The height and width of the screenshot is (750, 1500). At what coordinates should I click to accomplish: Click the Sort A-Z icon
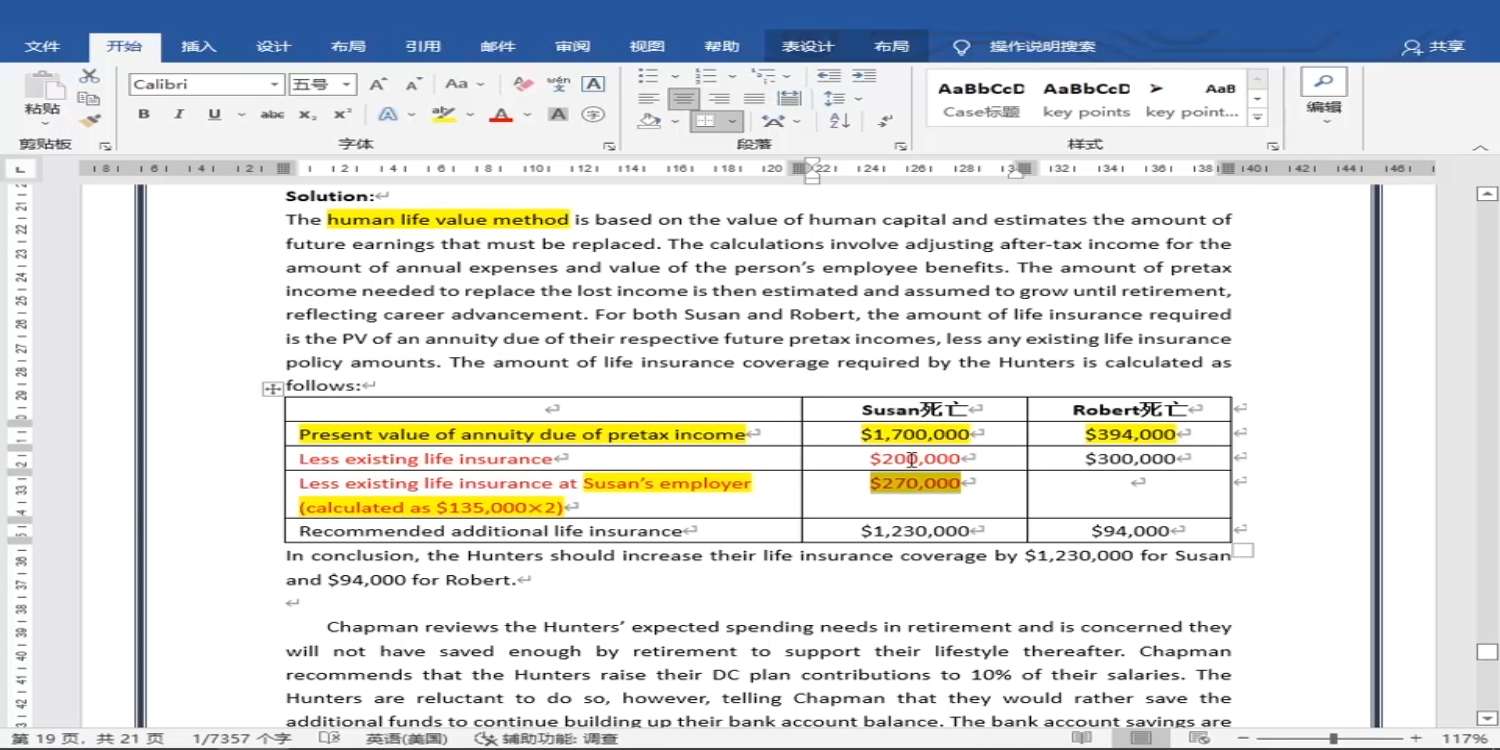pyautogui.click(x=839, y=121)
